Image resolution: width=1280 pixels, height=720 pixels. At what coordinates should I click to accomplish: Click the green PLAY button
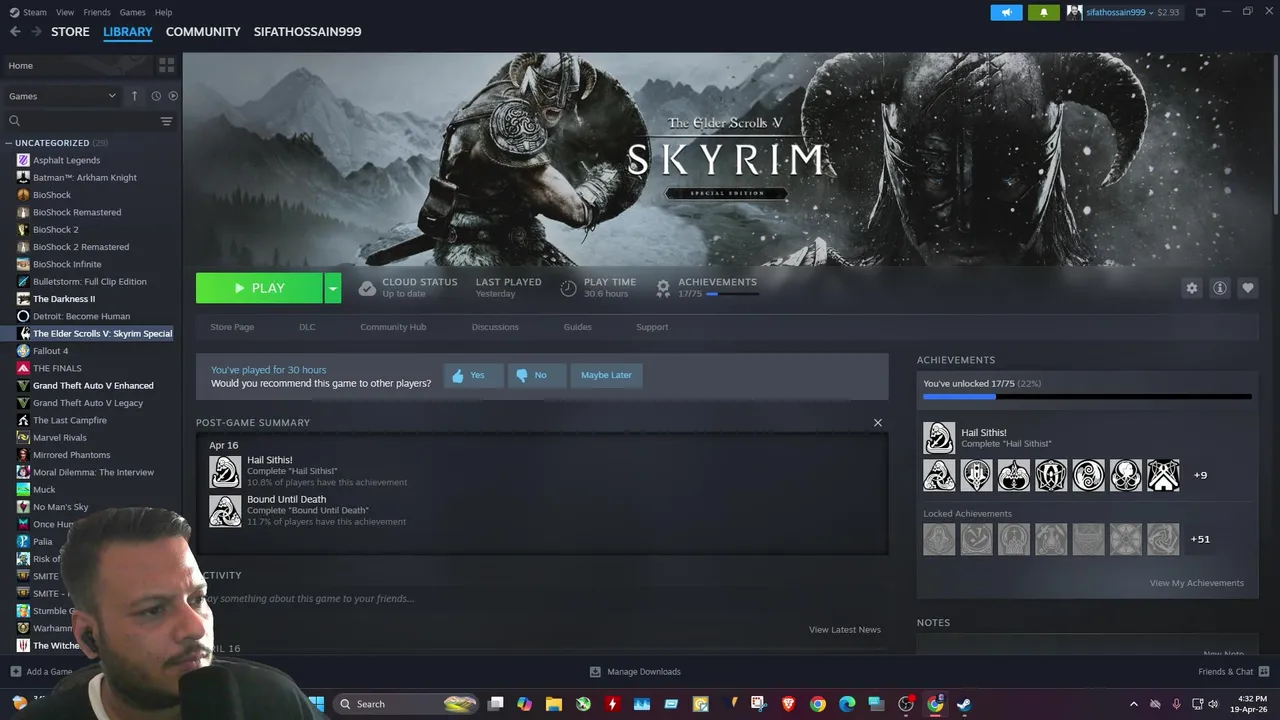[x=259, y=288]
